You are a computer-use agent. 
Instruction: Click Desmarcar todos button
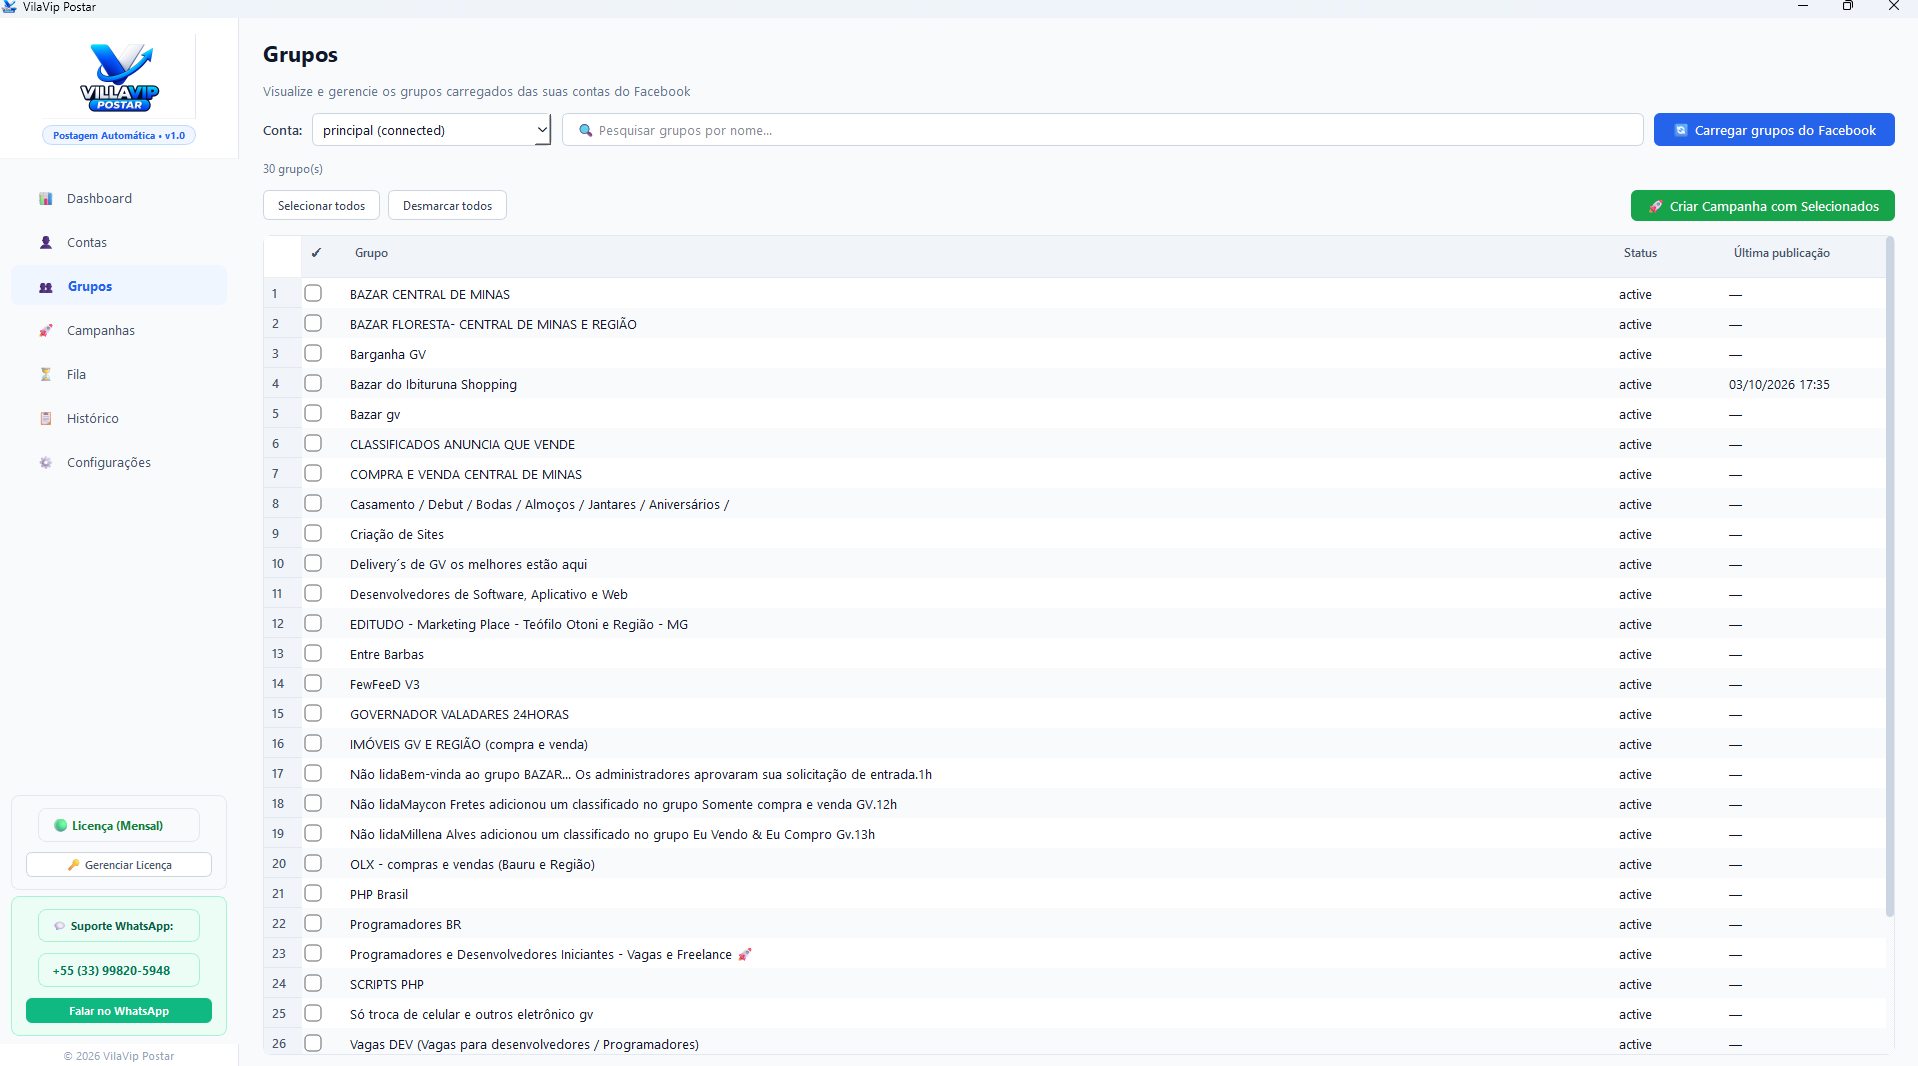(x=447, y=205)
